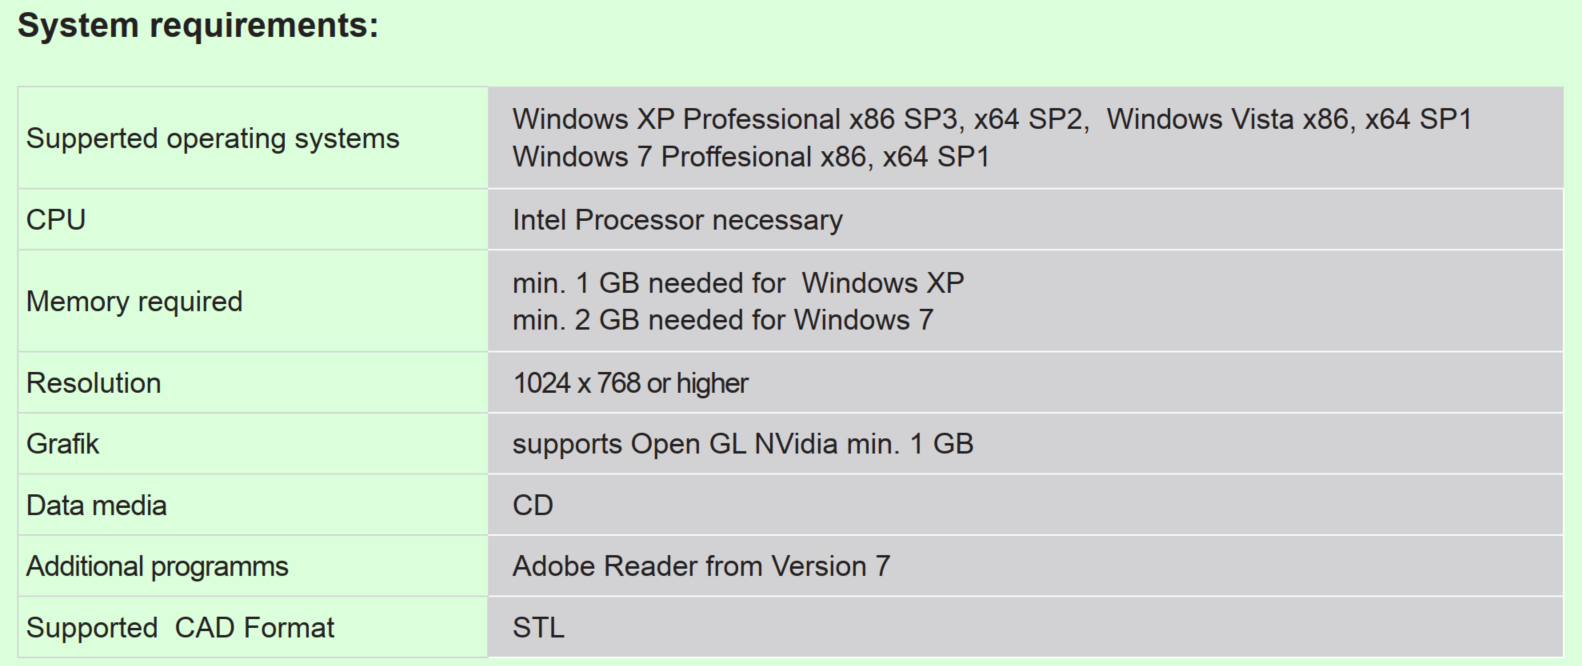Screen dimensions: 1582x666
Task: Click the 1 GB Windows XP line
Action: point(738,283)
